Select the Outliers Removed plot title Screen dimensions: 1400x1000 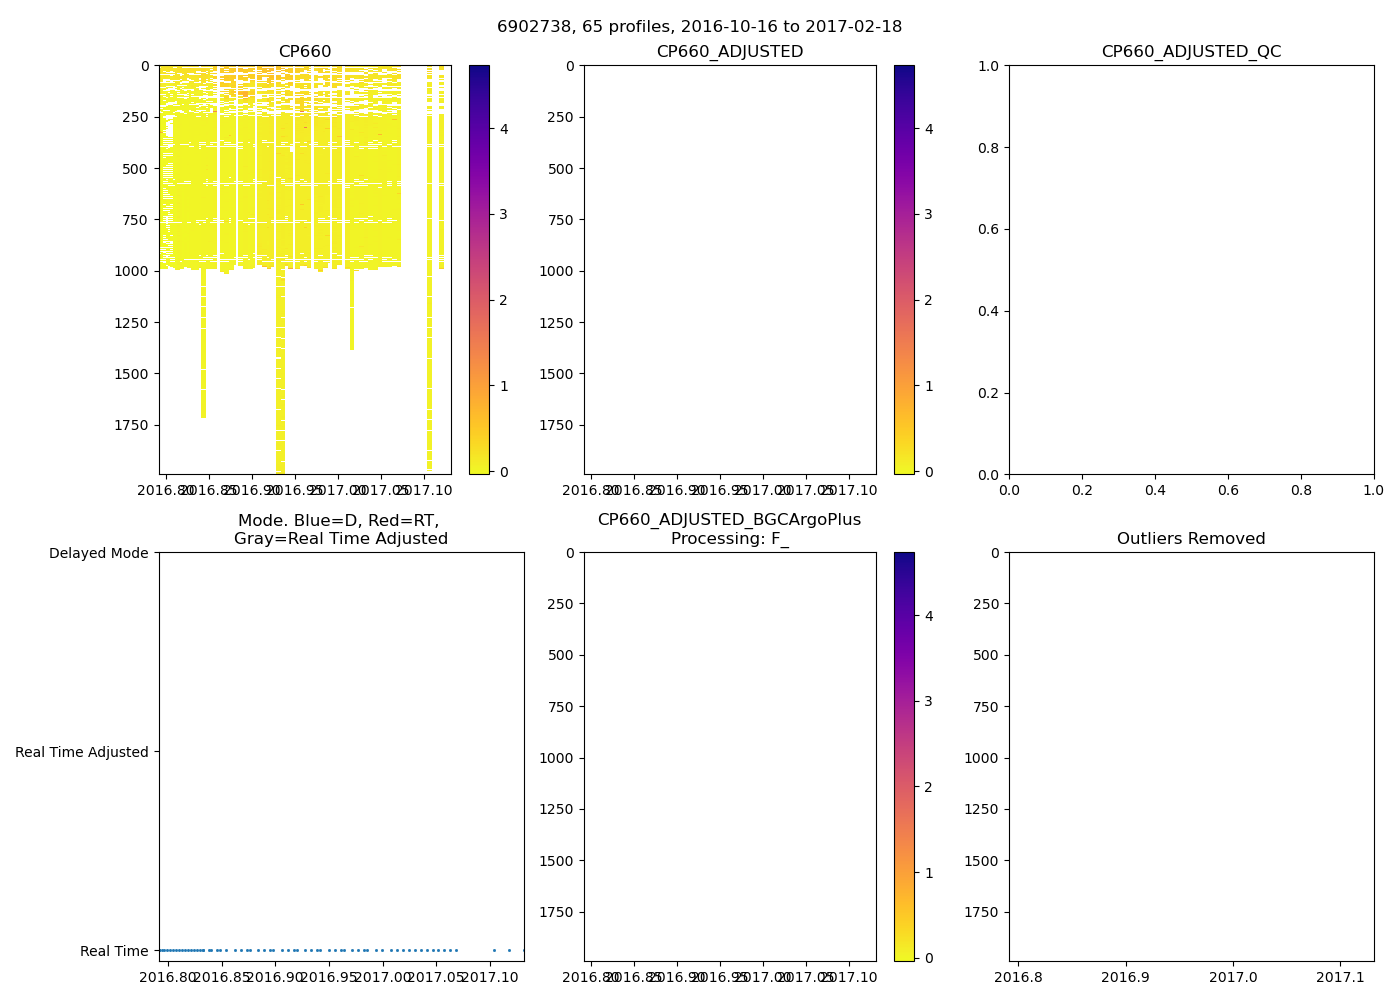tap(1191, 539)
